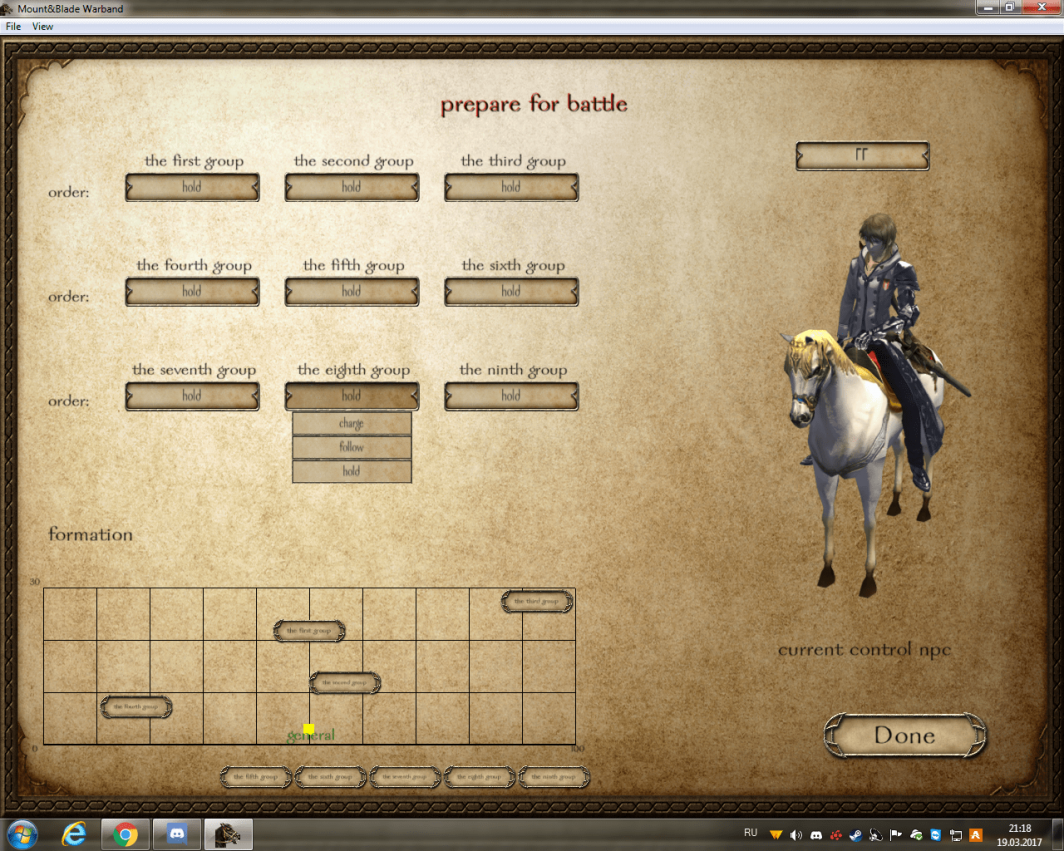Pick the fourth group token on the grid
The image size is (1064, 851).
(136, 707)
